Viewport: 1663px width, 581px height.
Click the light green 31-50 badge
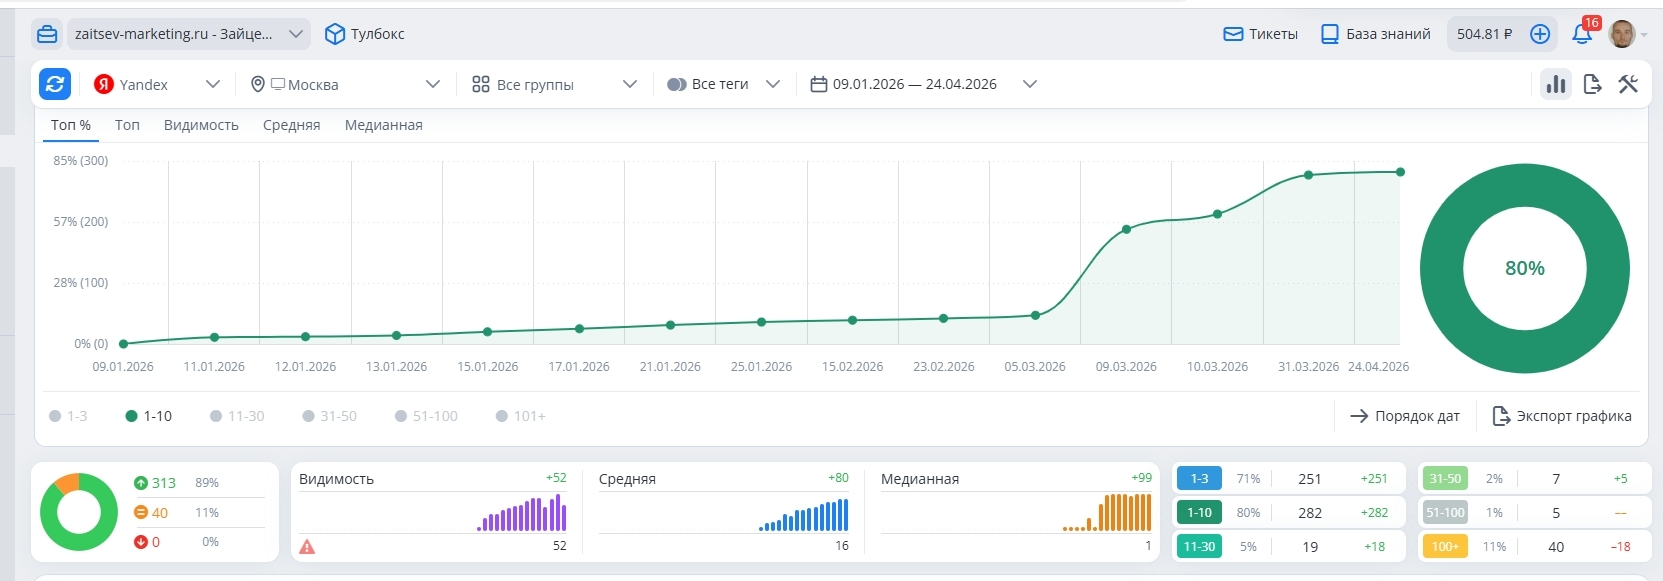1444,479
